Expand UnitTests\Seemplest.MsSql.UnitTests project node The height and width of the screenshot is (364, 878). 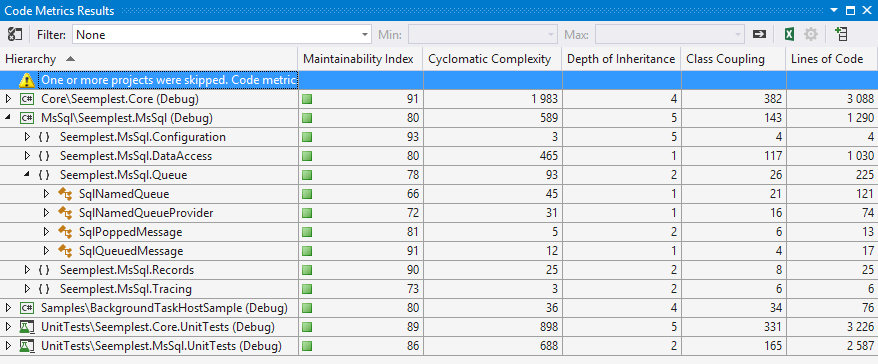tap(8, 346)
